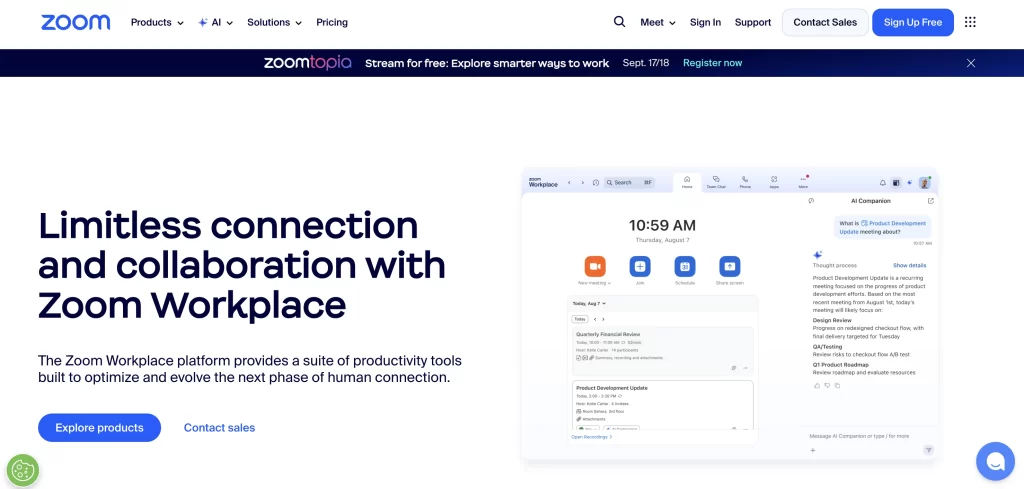Screen dimensions: 1024x489
Task: Click the copy icon under AI response
Action: 837,386
